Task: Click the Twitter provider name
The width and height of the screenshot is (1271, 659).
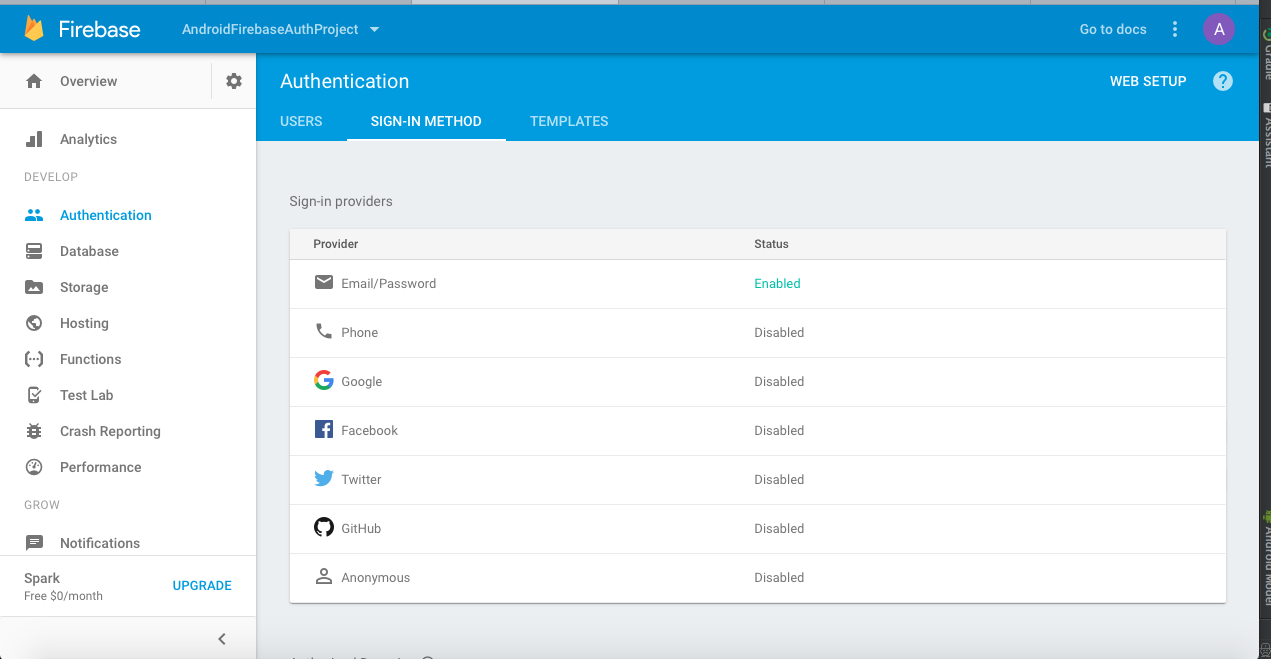Action: click(x=361, y=479)
